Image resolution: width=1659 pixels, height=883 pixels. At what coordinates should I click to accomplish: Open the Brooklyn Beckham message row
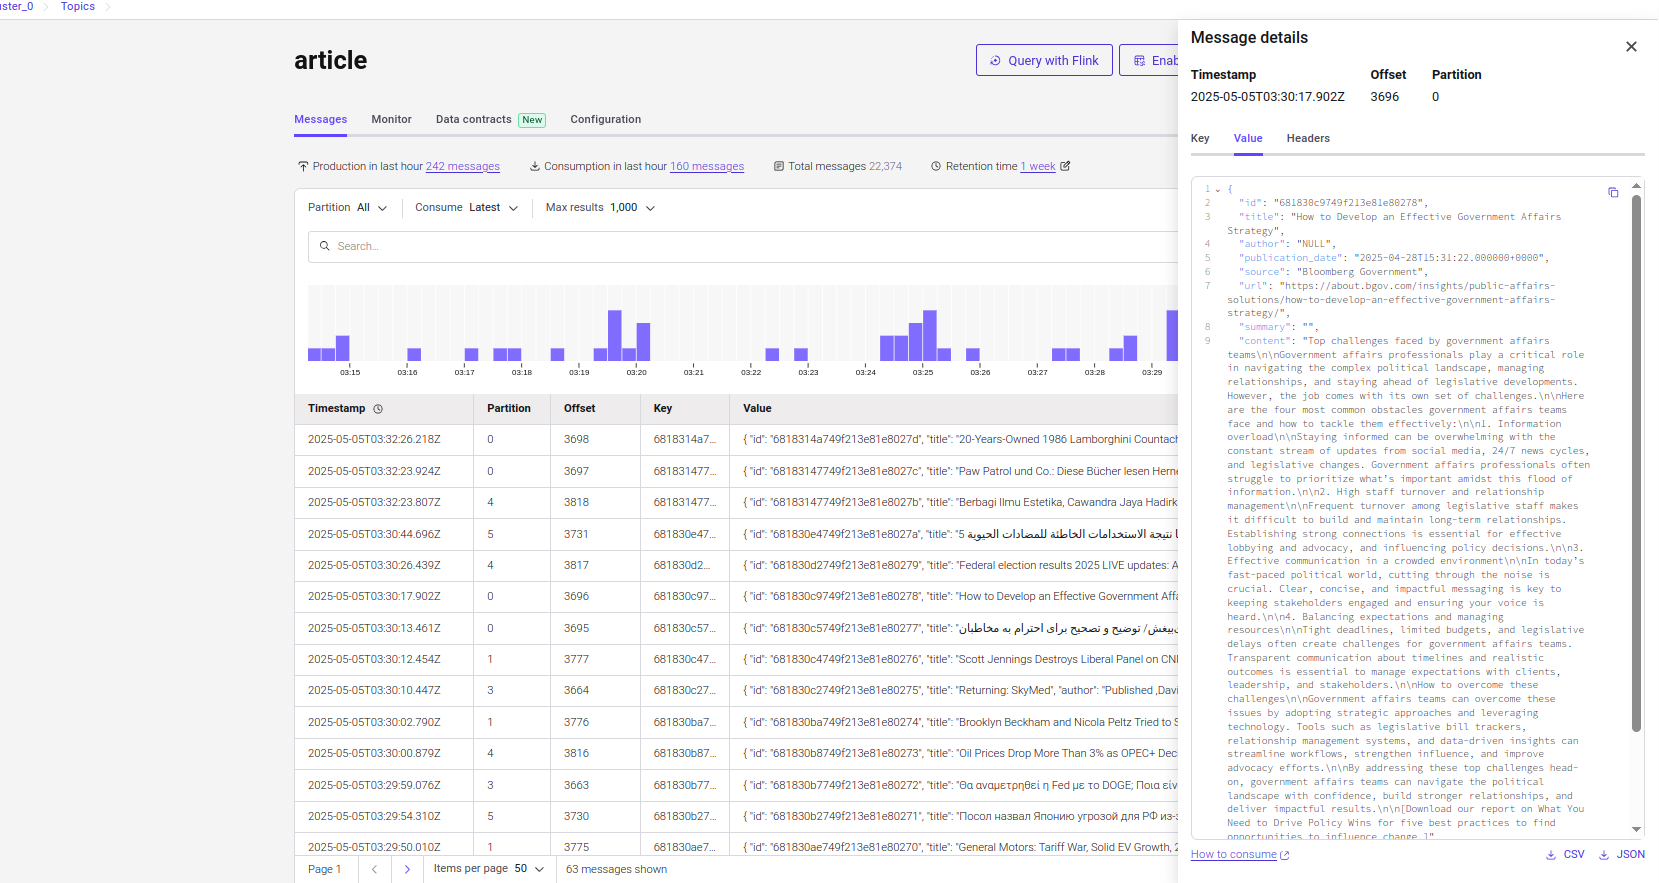point(736,722)
